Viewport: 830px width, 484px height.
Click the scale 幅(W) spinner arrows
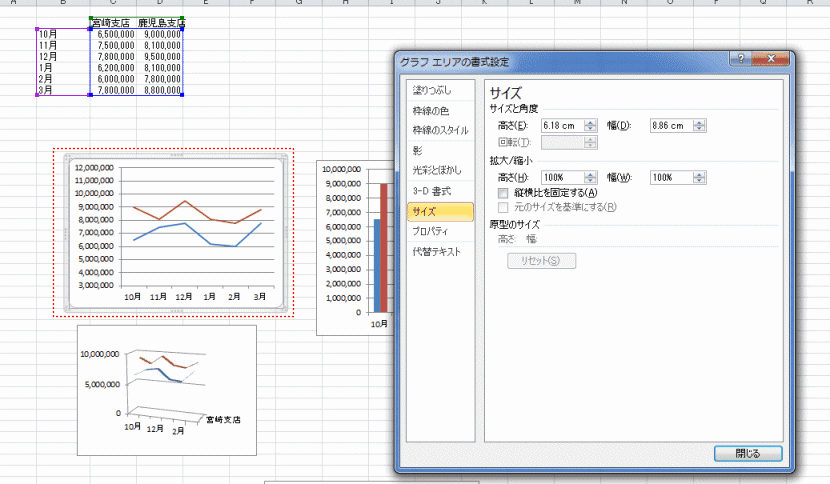pos(700,177)
